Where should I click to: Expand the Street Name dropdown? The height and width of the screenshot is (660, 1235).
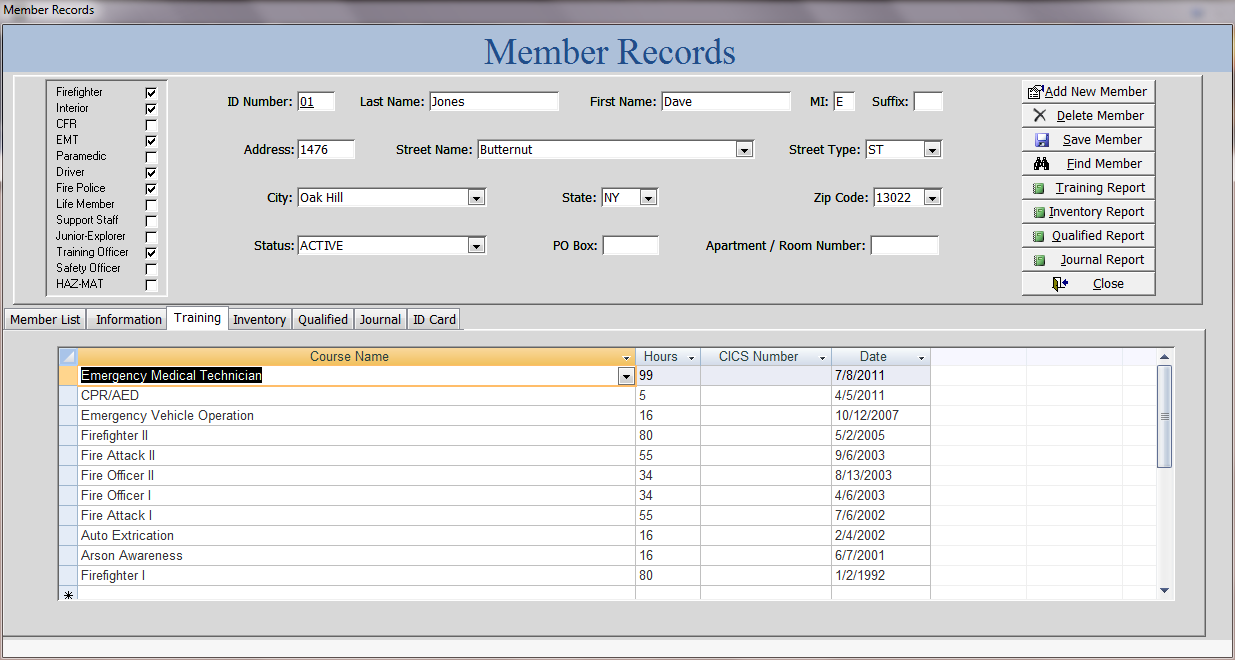[744, 150]
